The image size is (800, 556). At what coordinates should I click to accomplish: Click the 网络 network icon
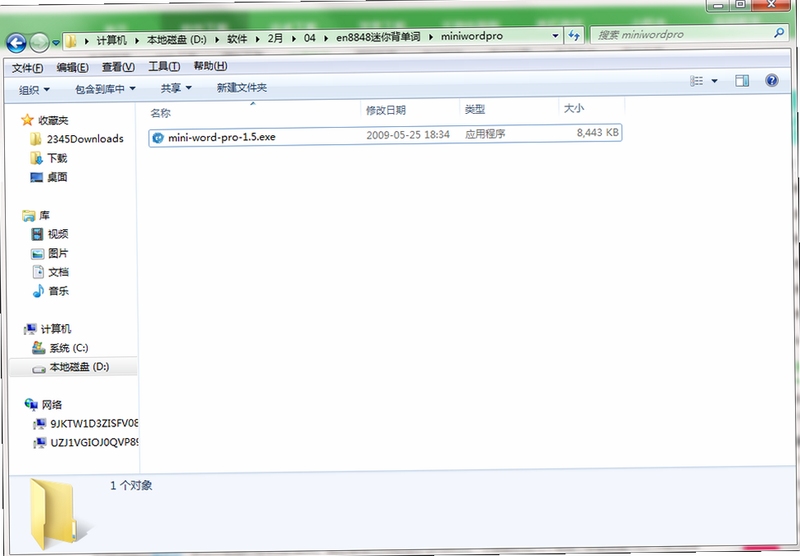point(31,406)
